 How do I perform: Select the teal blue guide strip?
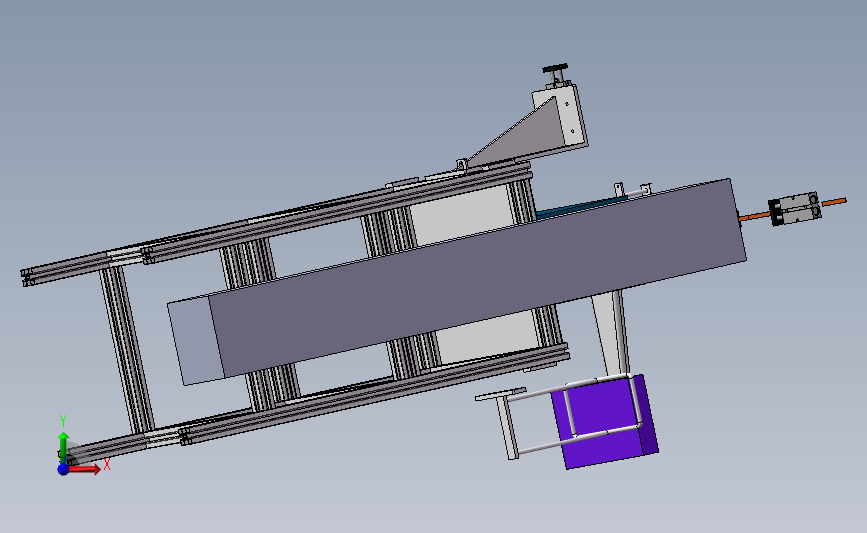pos(581,205)
